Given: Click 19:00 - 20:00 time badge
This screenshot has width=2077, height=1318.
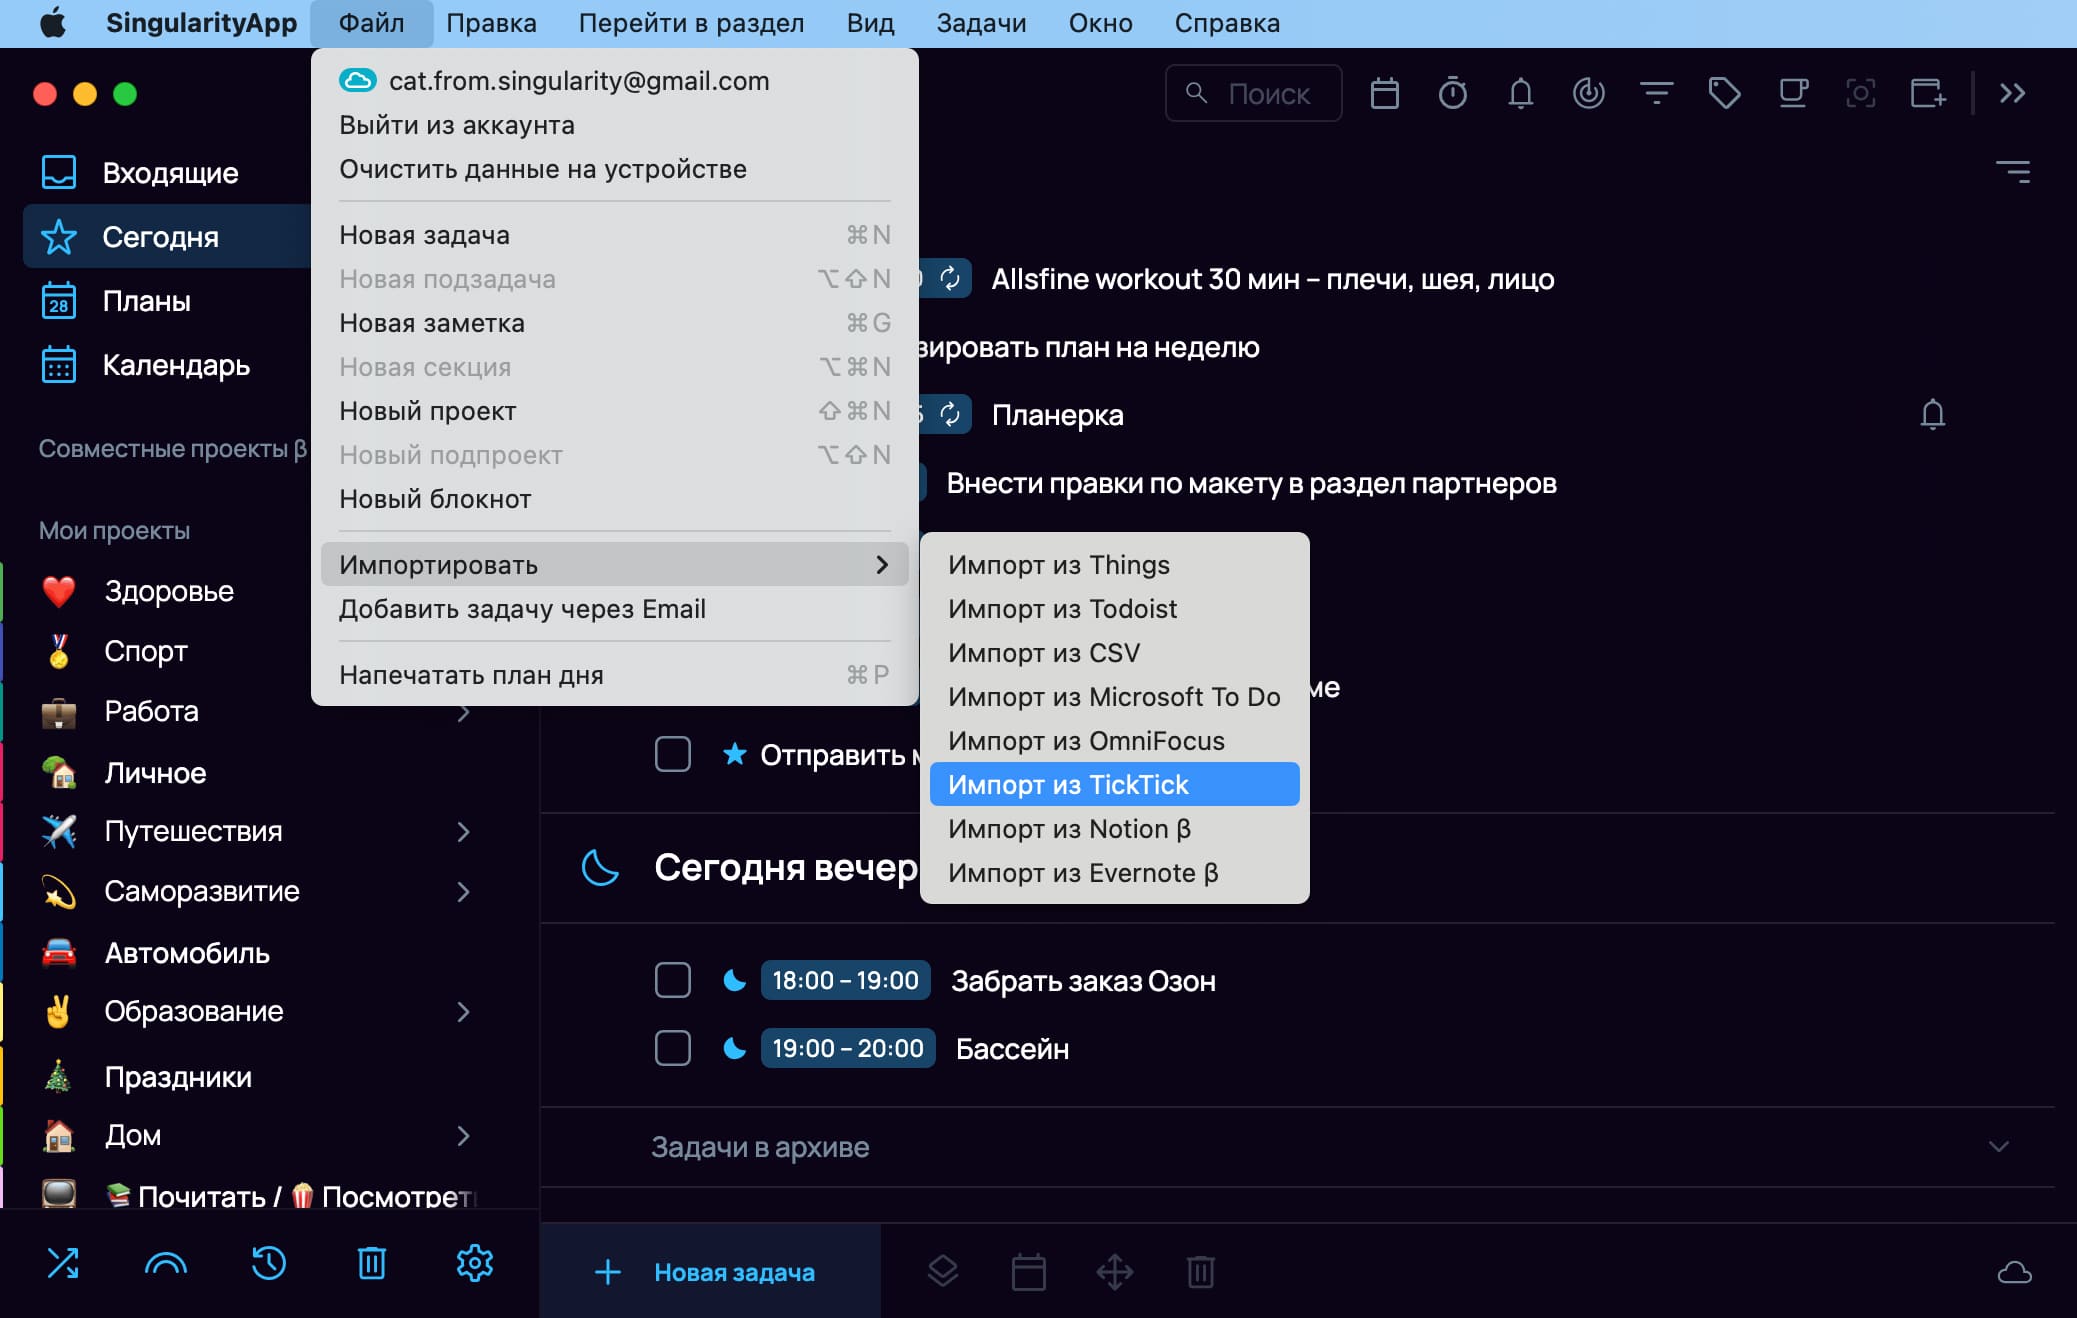Looking at the screenshot, I should [x=848, y=1048].
